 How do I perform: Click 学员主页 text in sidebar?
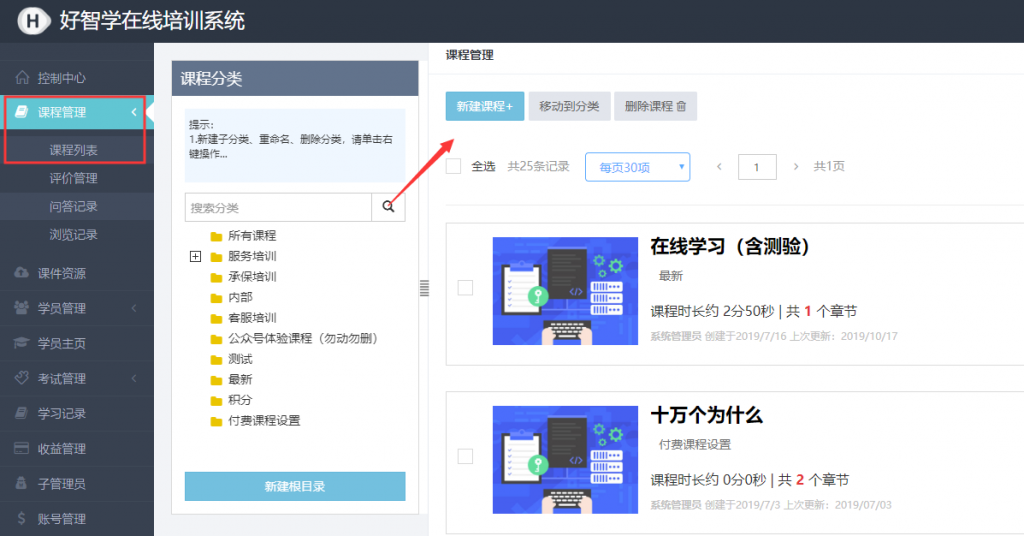click(61, 343)
